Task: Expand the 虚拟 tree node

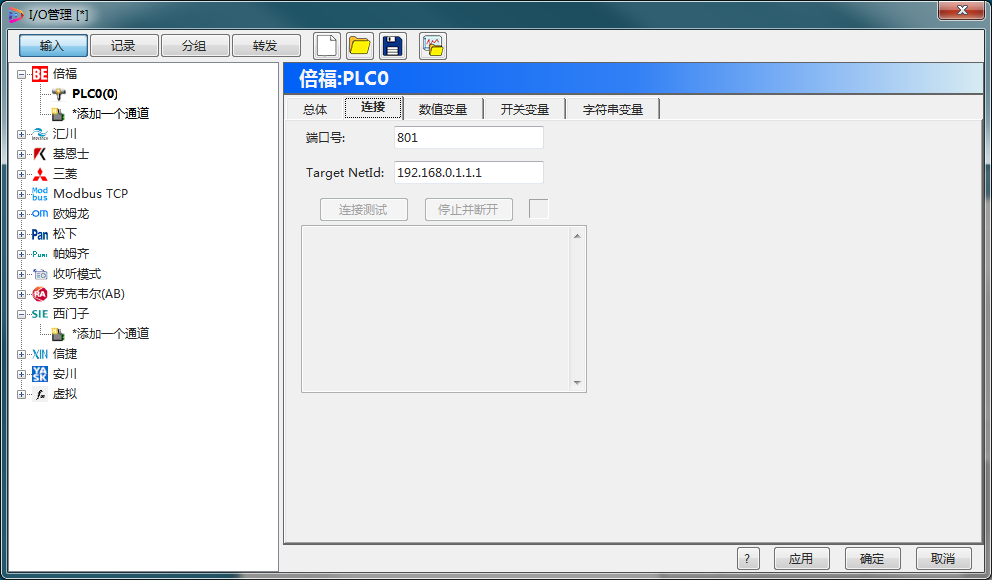Action: 22,394
